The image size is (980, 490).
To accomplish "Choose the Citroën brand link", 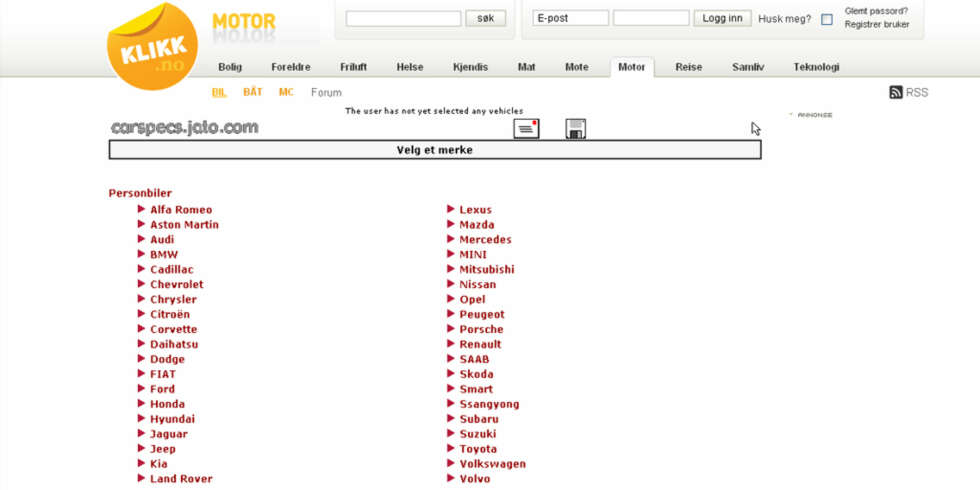I will point(170,314).
